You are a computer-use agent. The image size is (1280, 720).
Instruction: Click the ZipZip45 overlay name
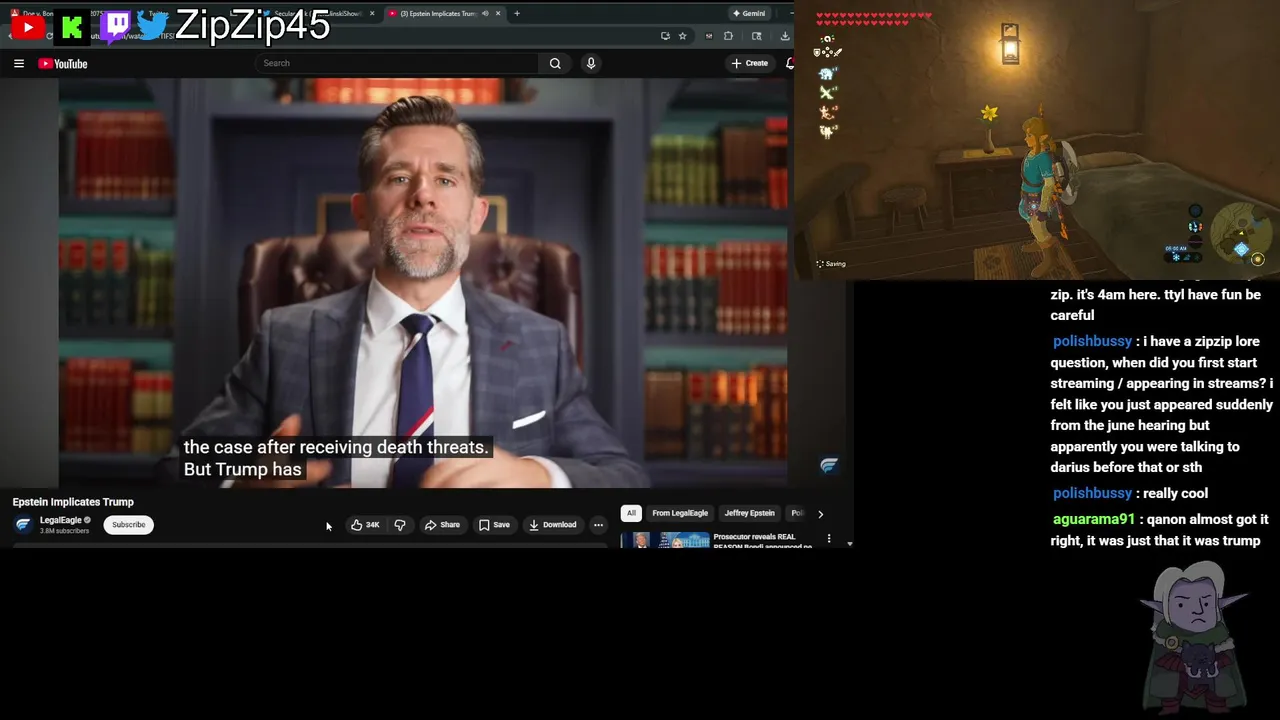tap(252, 25)
